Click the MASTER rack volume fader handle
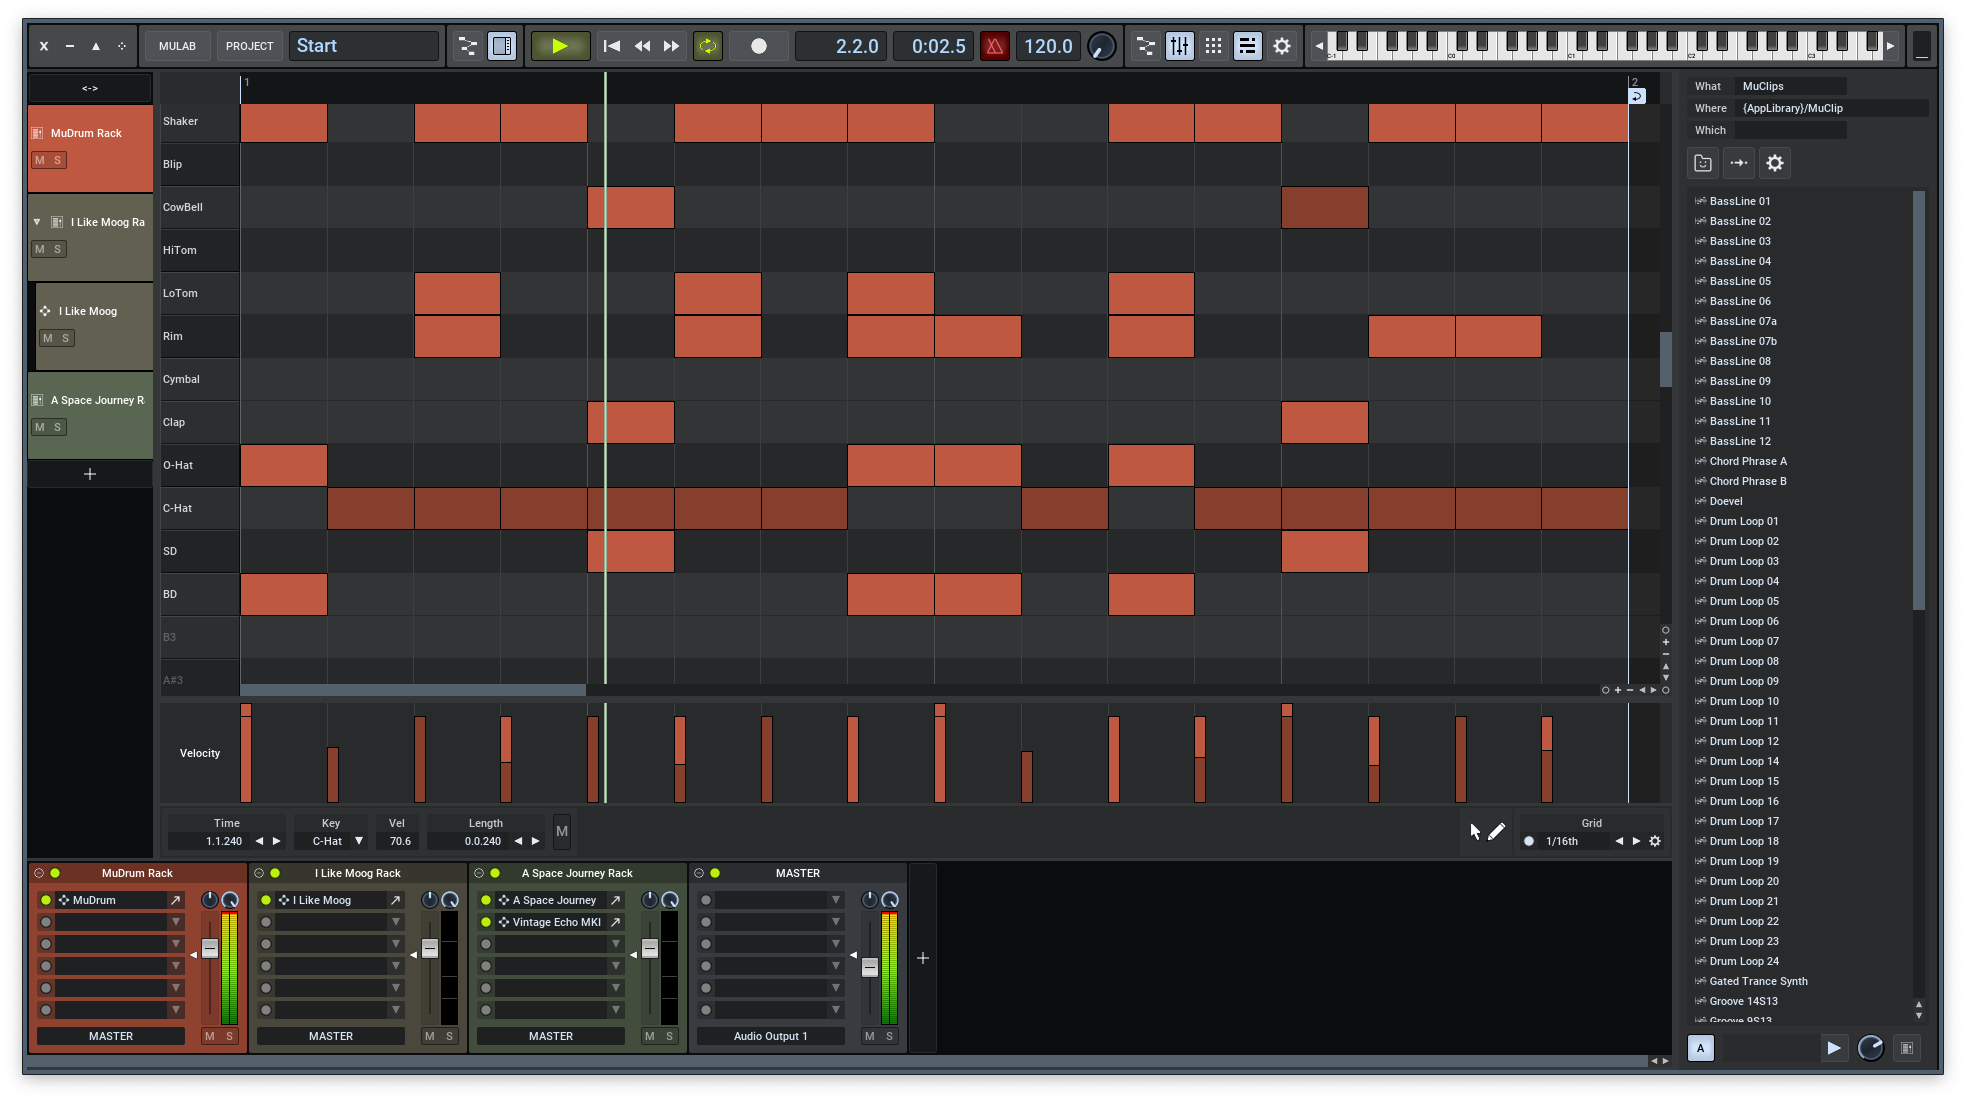The image size is (1966, 1101). [870, 966]
